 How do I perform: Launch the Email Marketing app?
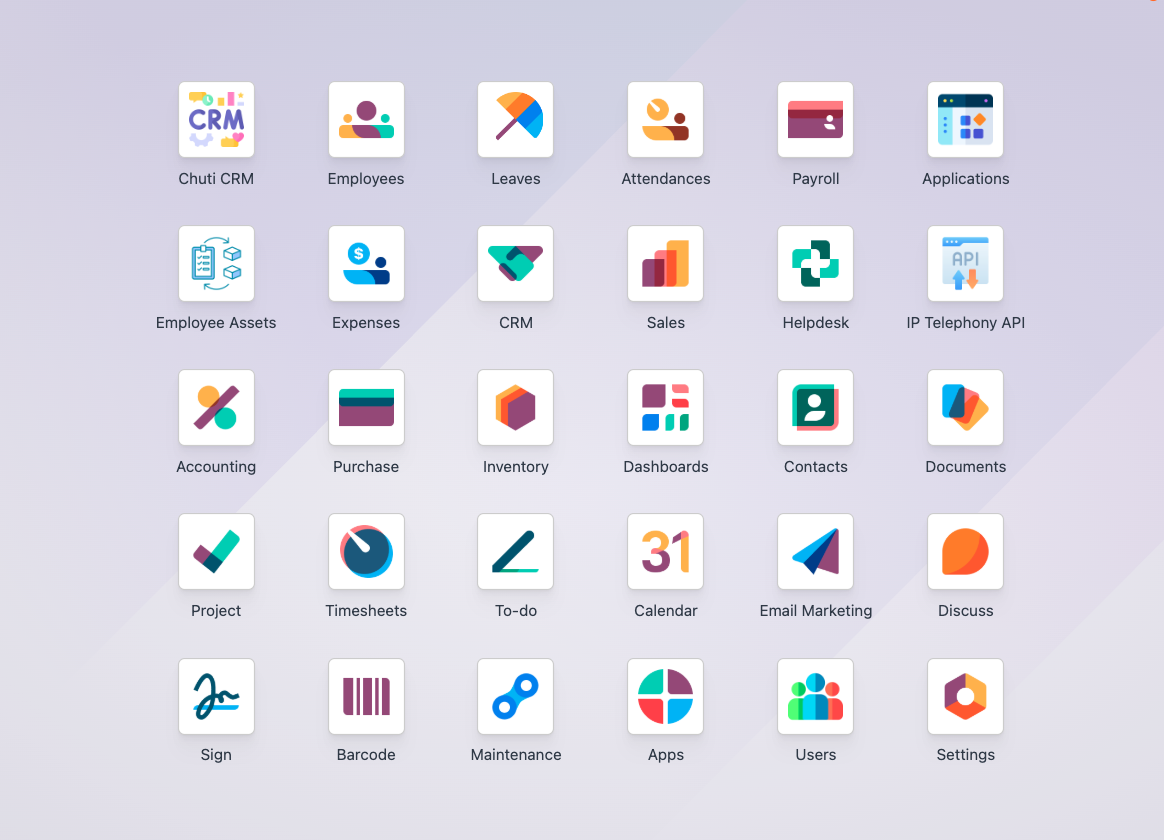pos(815,551)
